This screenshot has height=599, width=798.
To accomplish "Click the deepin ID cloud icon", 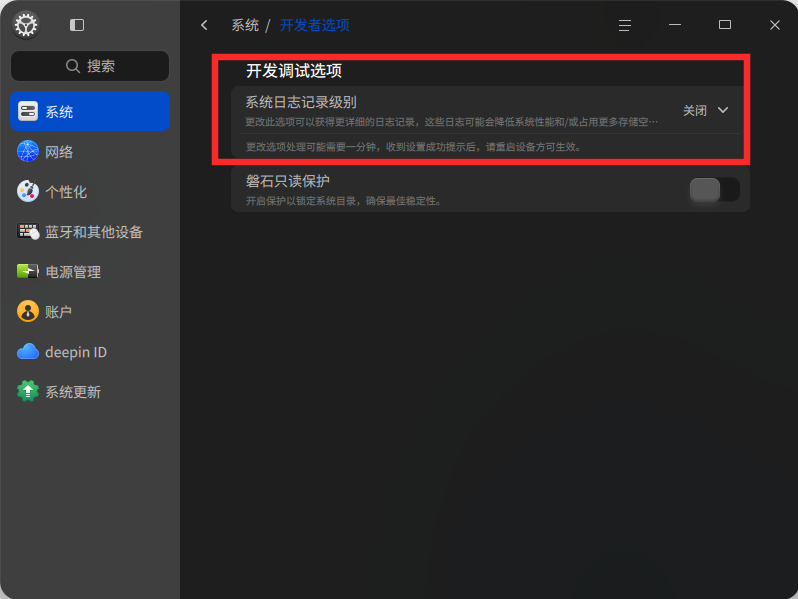I will click(28, 352).
